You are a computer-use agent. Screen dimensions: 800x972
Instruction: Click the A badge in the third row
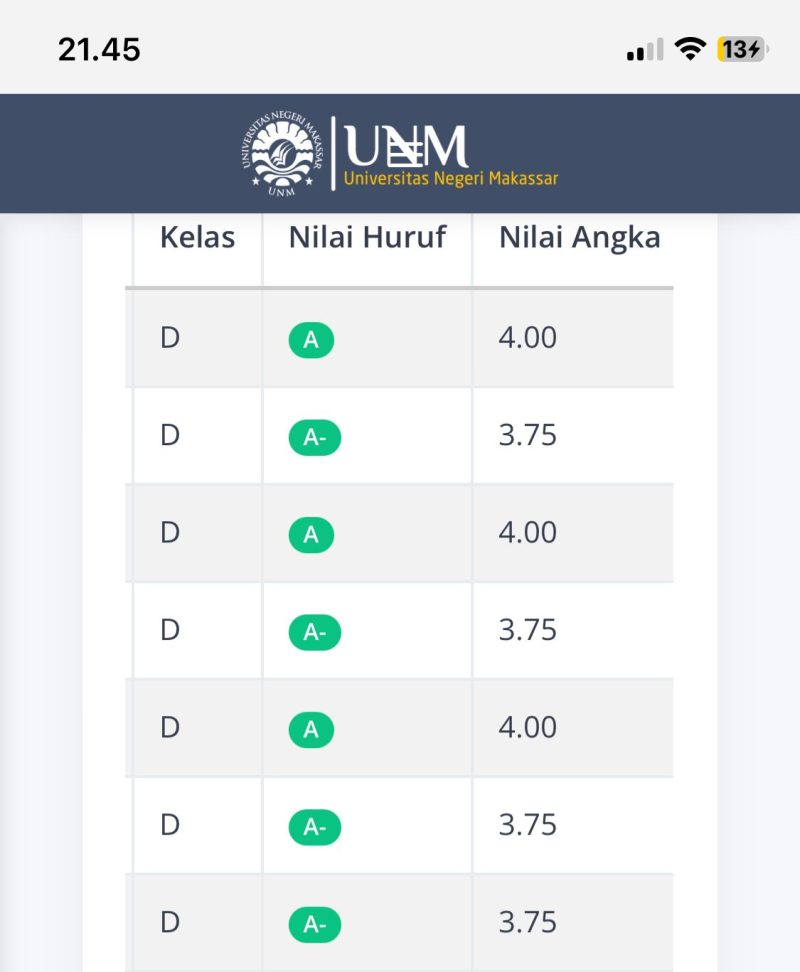coord(310,535)
